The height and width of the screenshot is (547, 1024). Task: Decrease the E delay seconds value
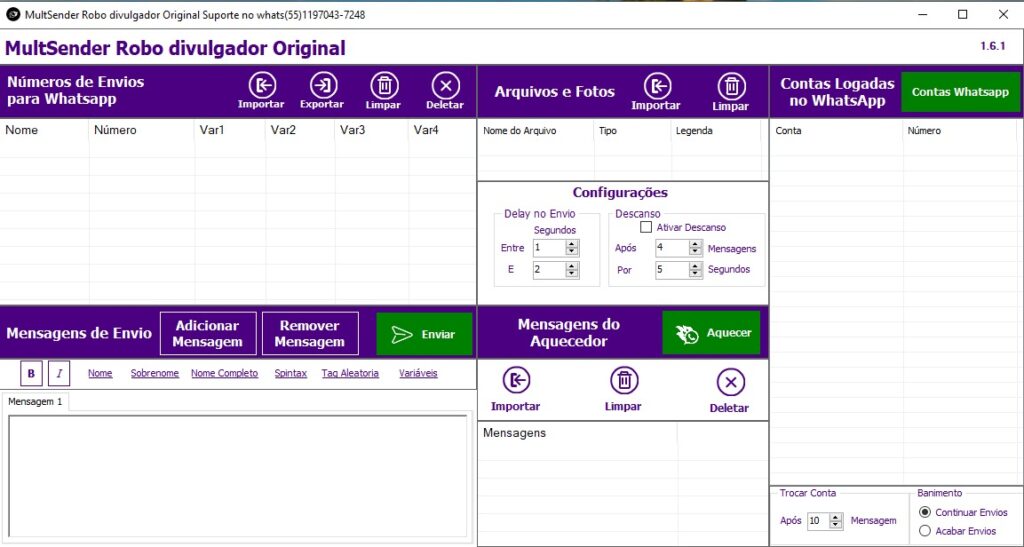[x=572, y=274]
